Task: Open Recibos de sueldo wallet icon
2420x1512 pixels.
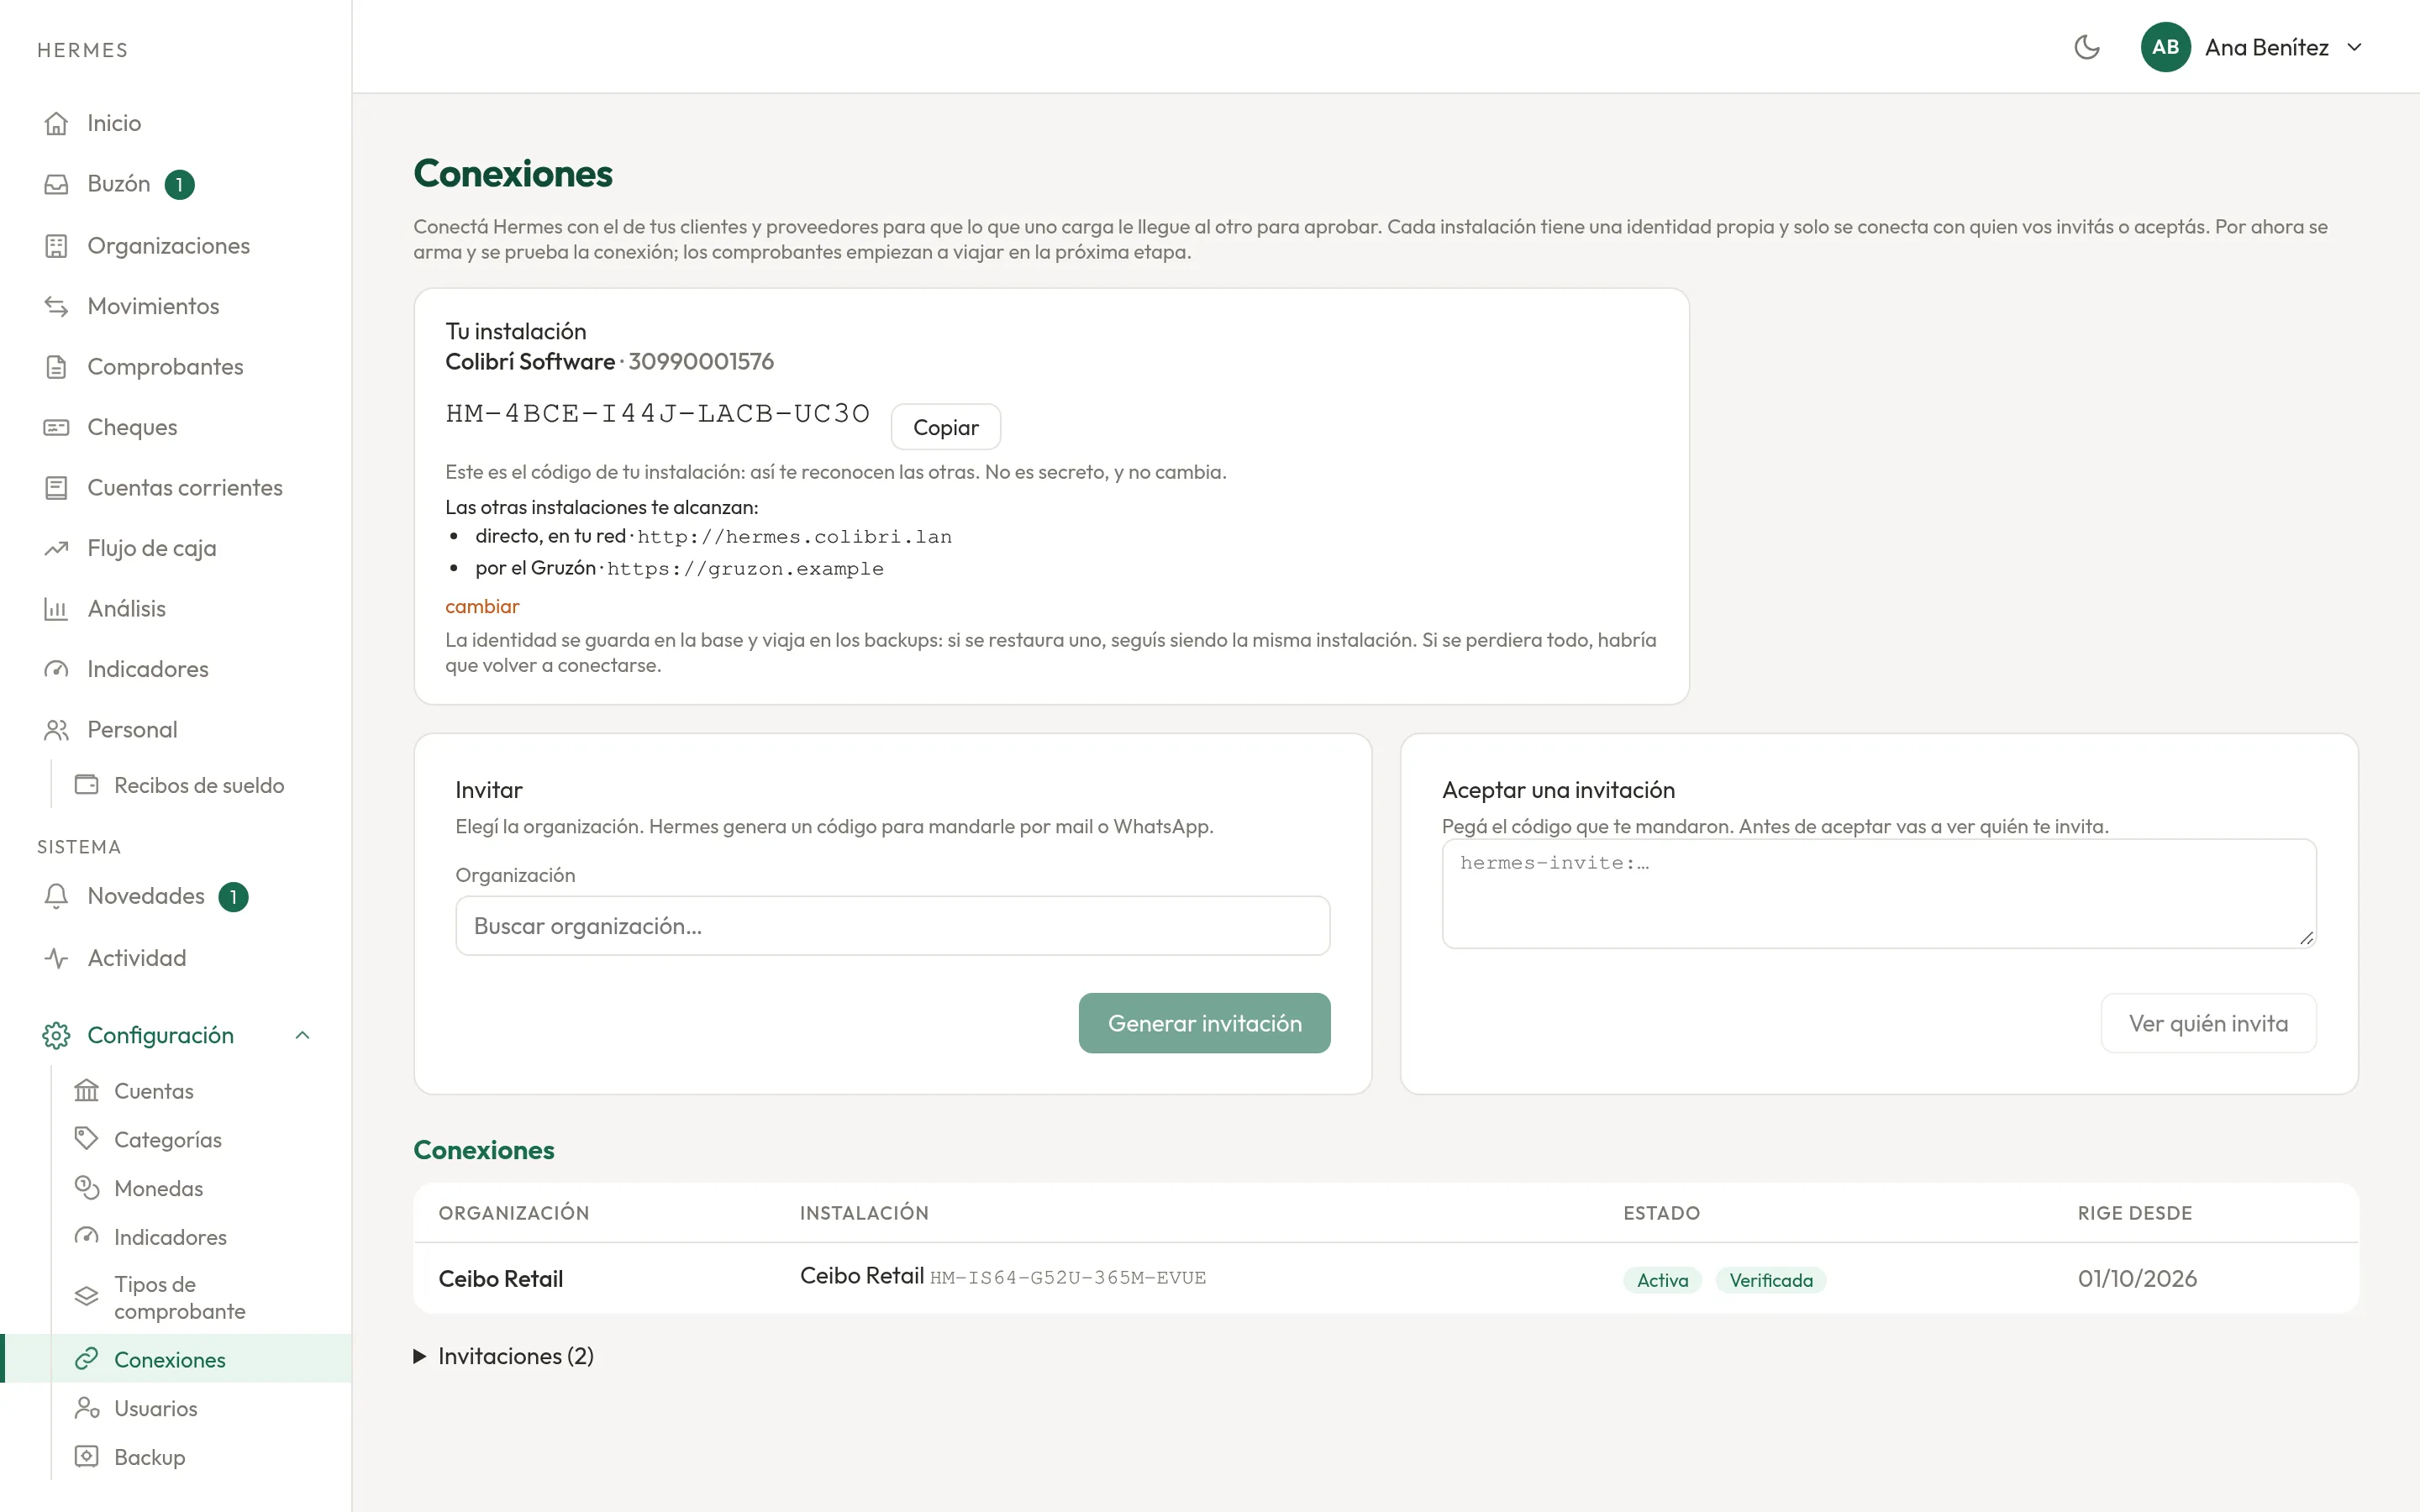Action: (x=87, y=785)
